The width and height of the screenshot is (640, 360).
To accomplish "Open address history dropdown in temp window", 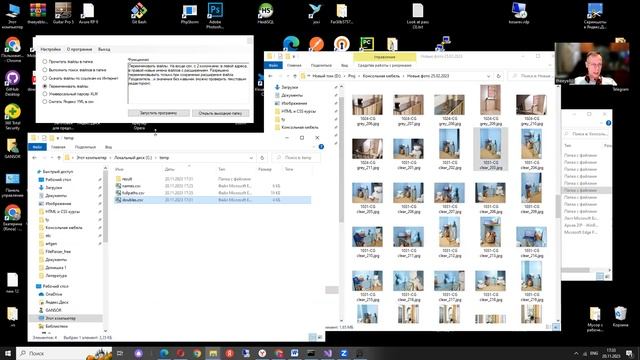I will pyautogui.click(x=251, y=158).
